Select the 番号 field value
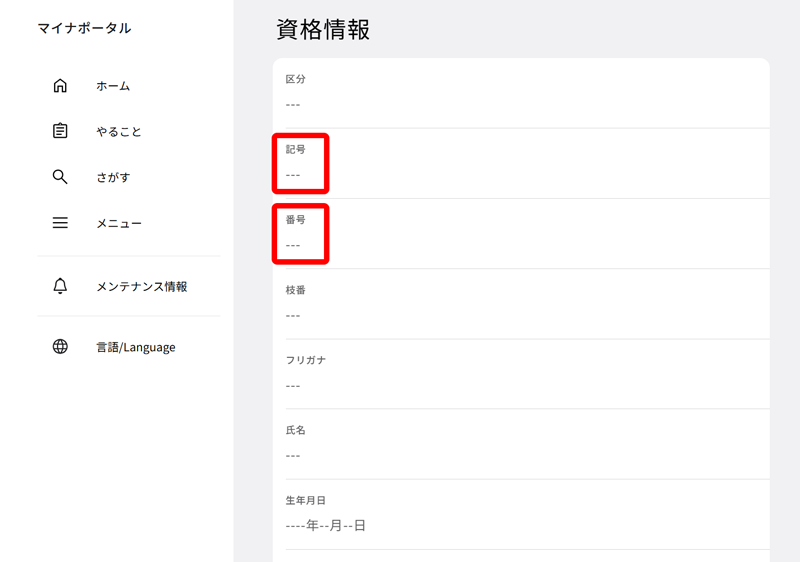 coord(293,245)
